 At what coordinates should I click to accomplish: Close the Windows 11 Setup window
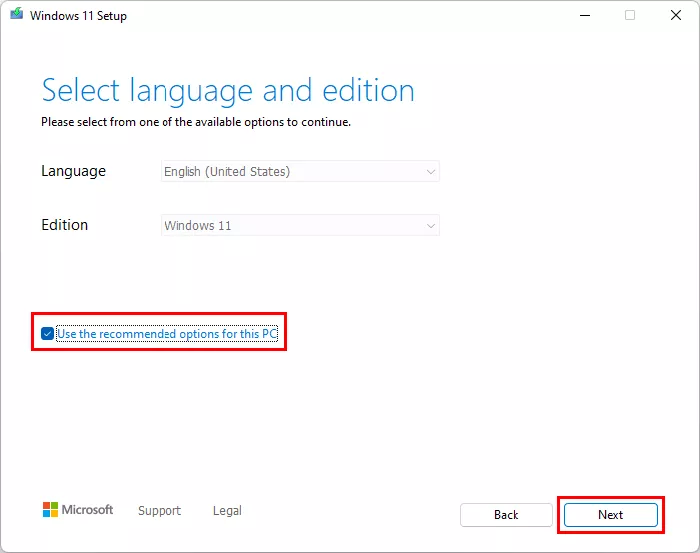[x=676, y=15]
